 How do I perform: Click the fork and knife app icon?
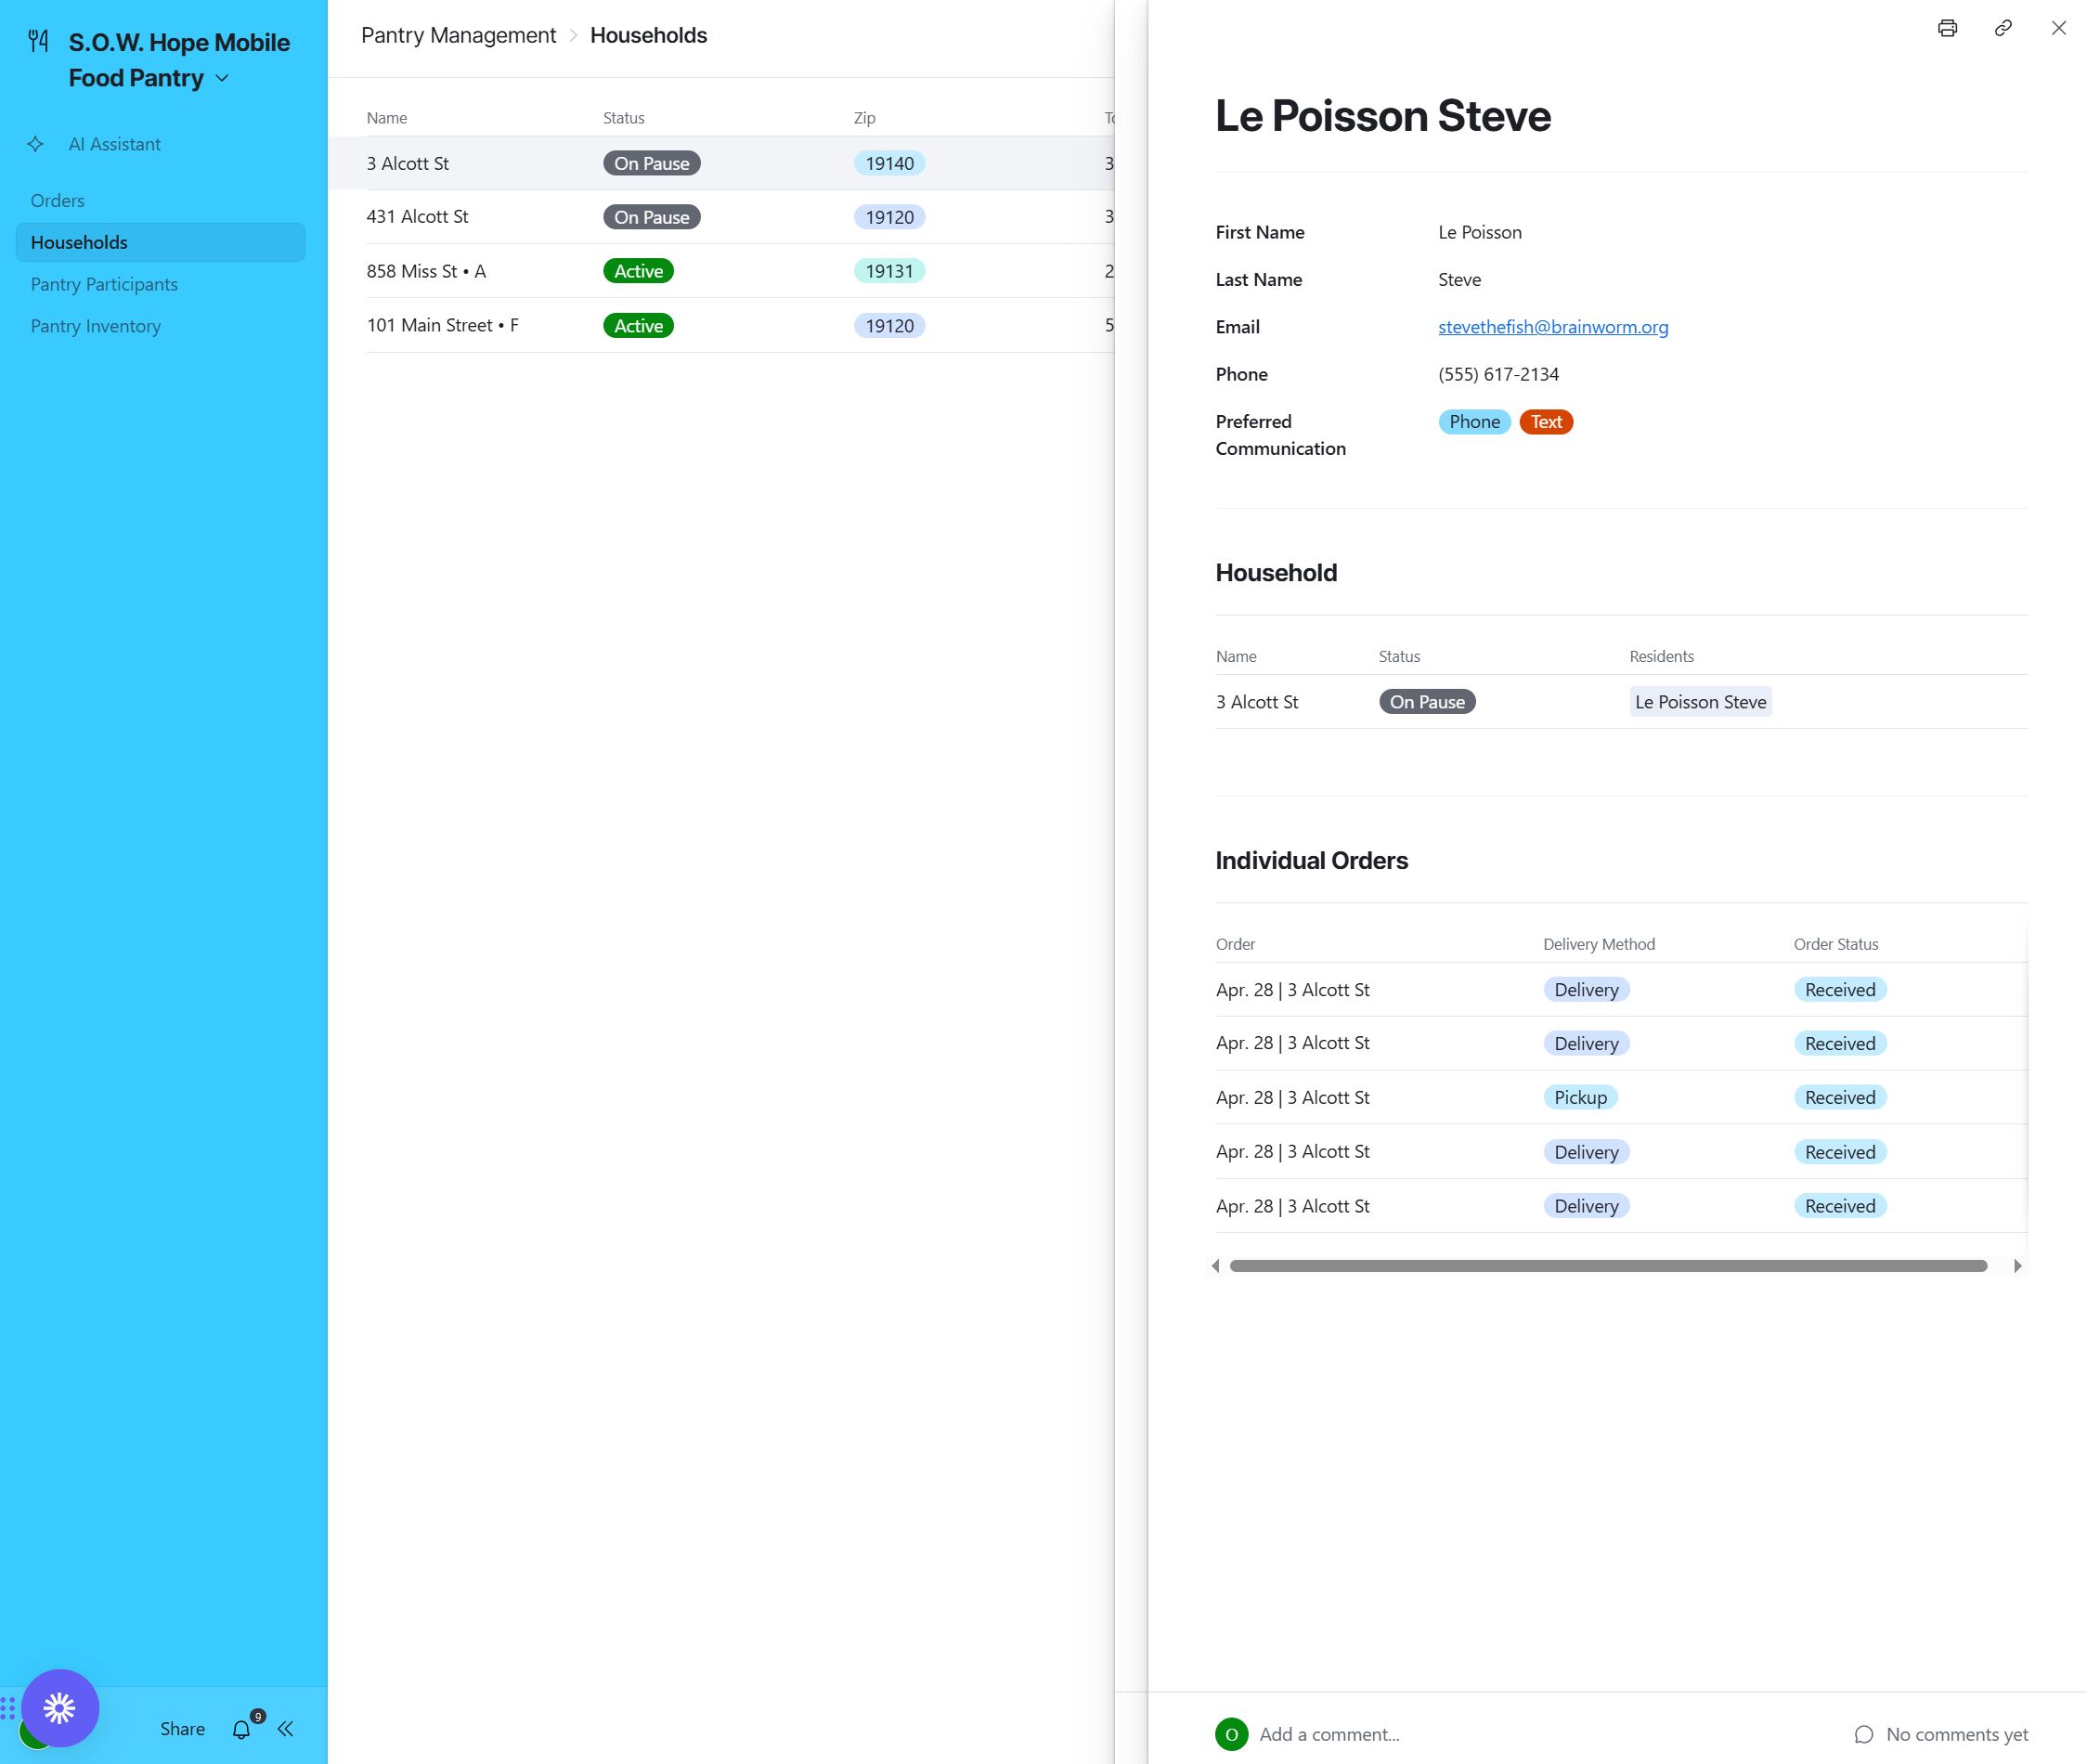[x=38, y=41]
